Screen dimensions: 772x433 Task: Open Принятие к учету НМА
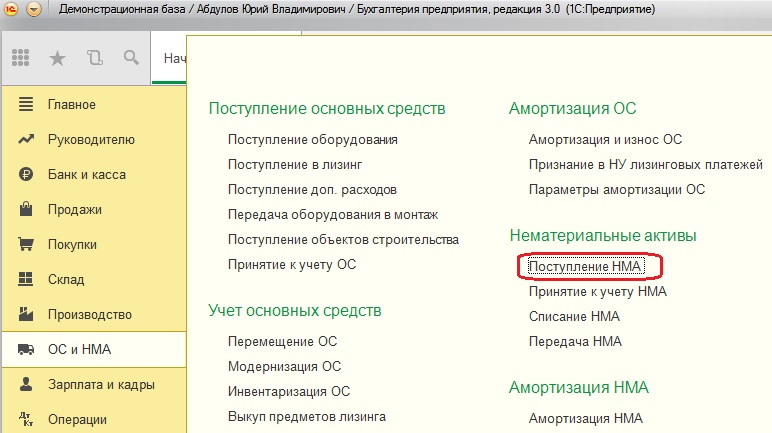pyautogui.click(x=597, y=292)
